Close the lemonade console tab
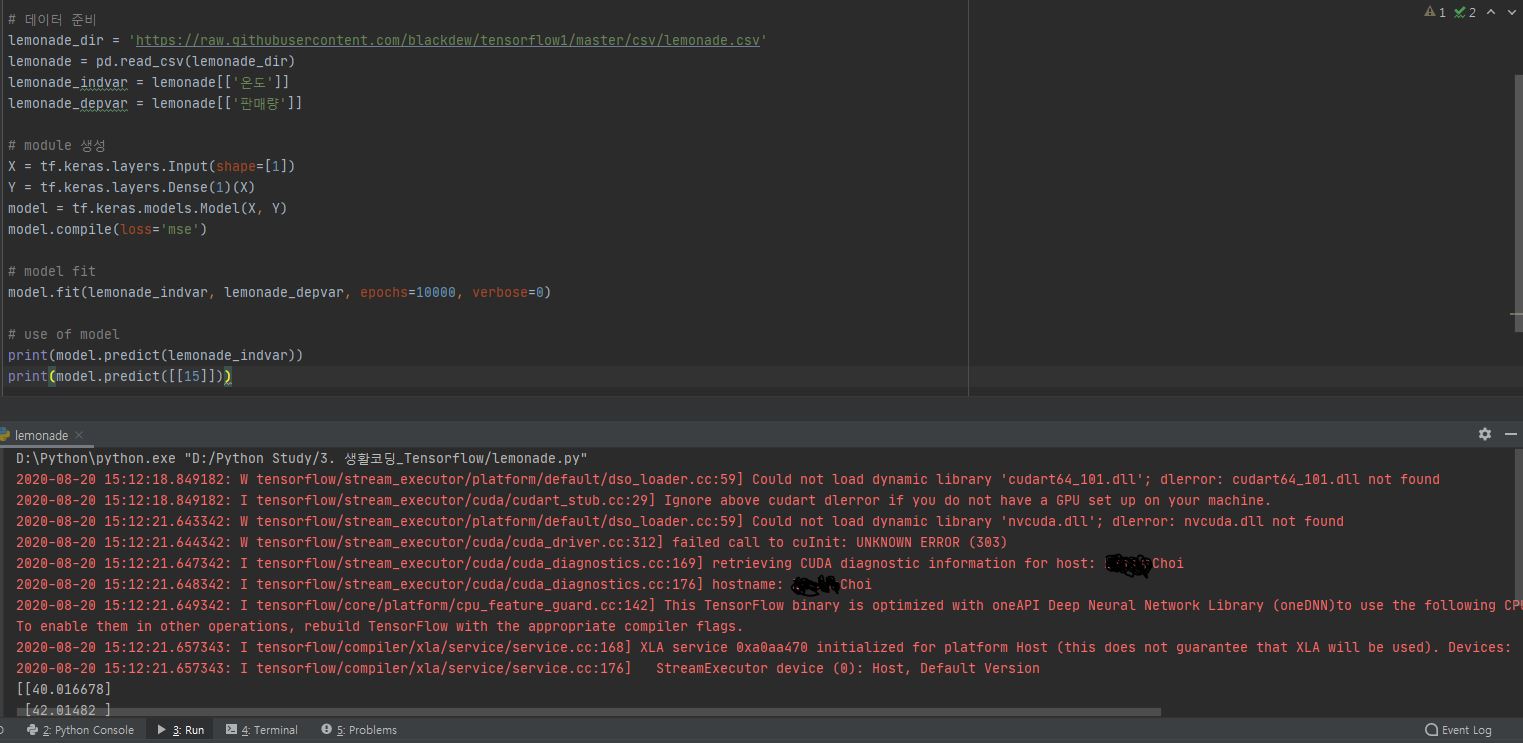 click(x=78, y=435)
